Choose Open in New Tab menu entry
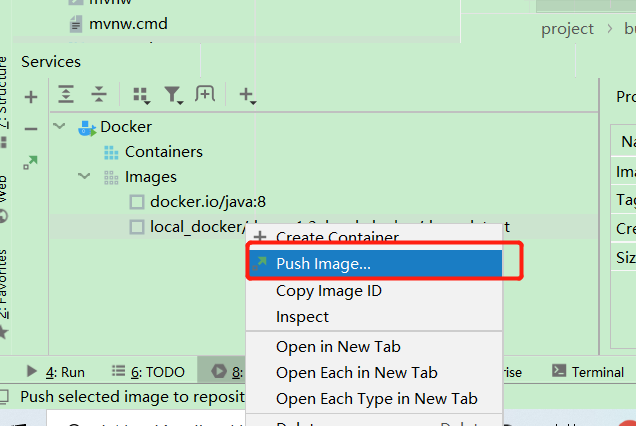The width and height of the screenshot is (636, 426). point(374,347)
